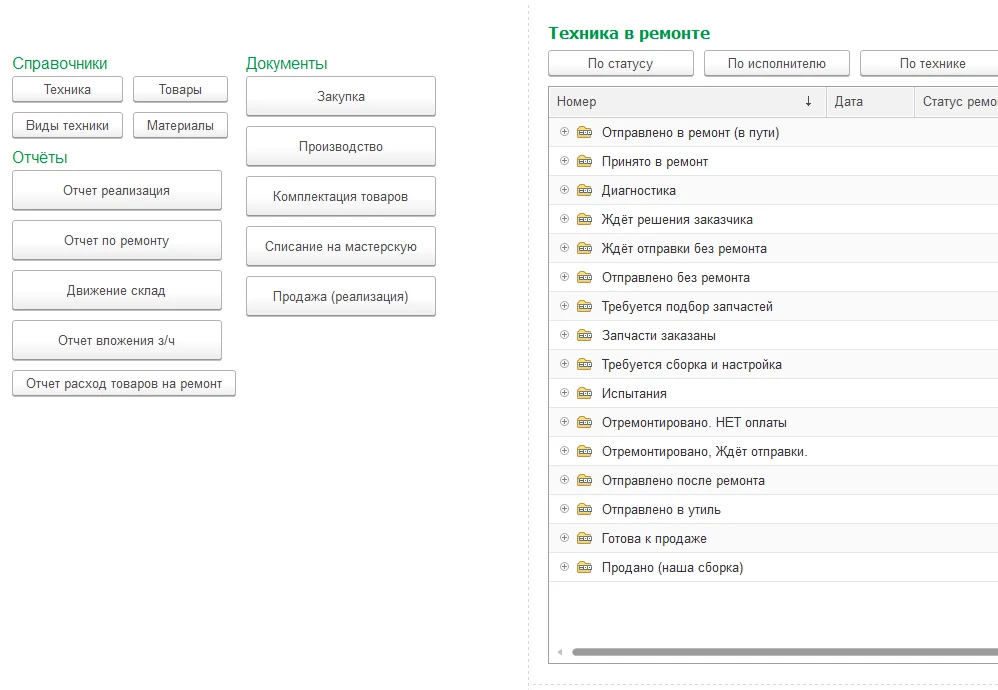Click the folder icon beside Диагностика row
This screenshot has width=998, height=690.
point(585,191)
